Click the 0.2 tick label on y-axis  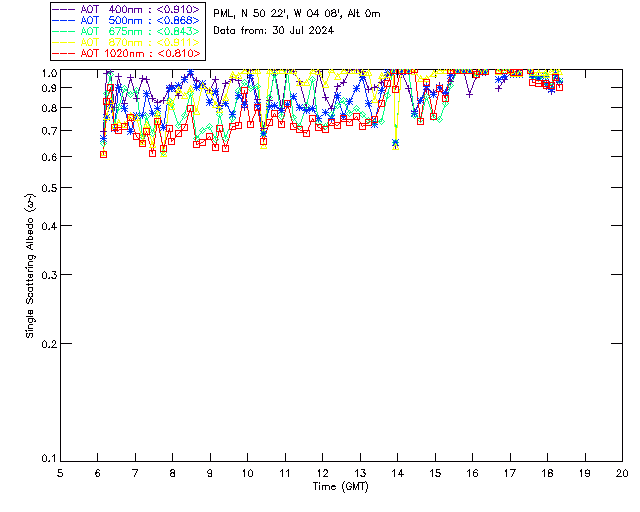(x=49, y=343)
